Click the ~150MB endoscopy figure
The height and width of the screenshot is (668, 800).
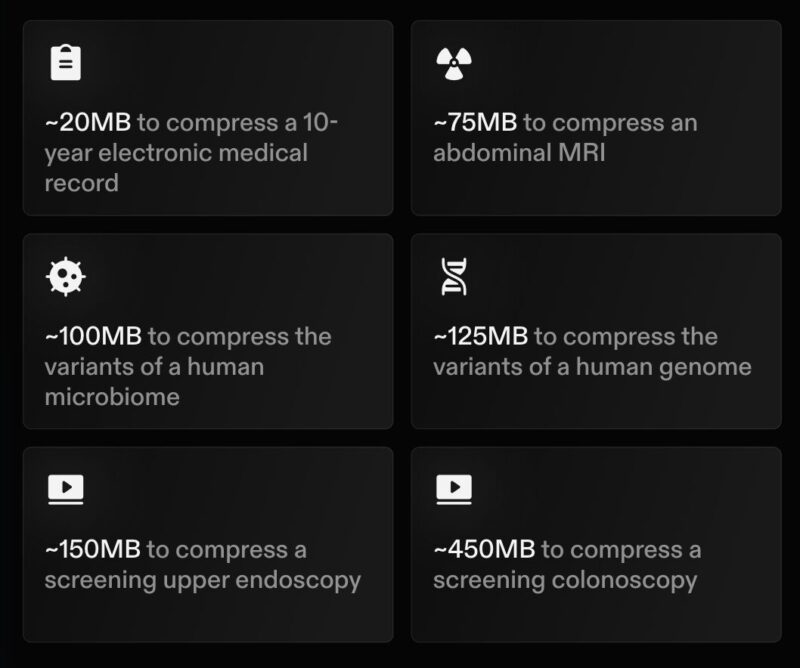93,550
